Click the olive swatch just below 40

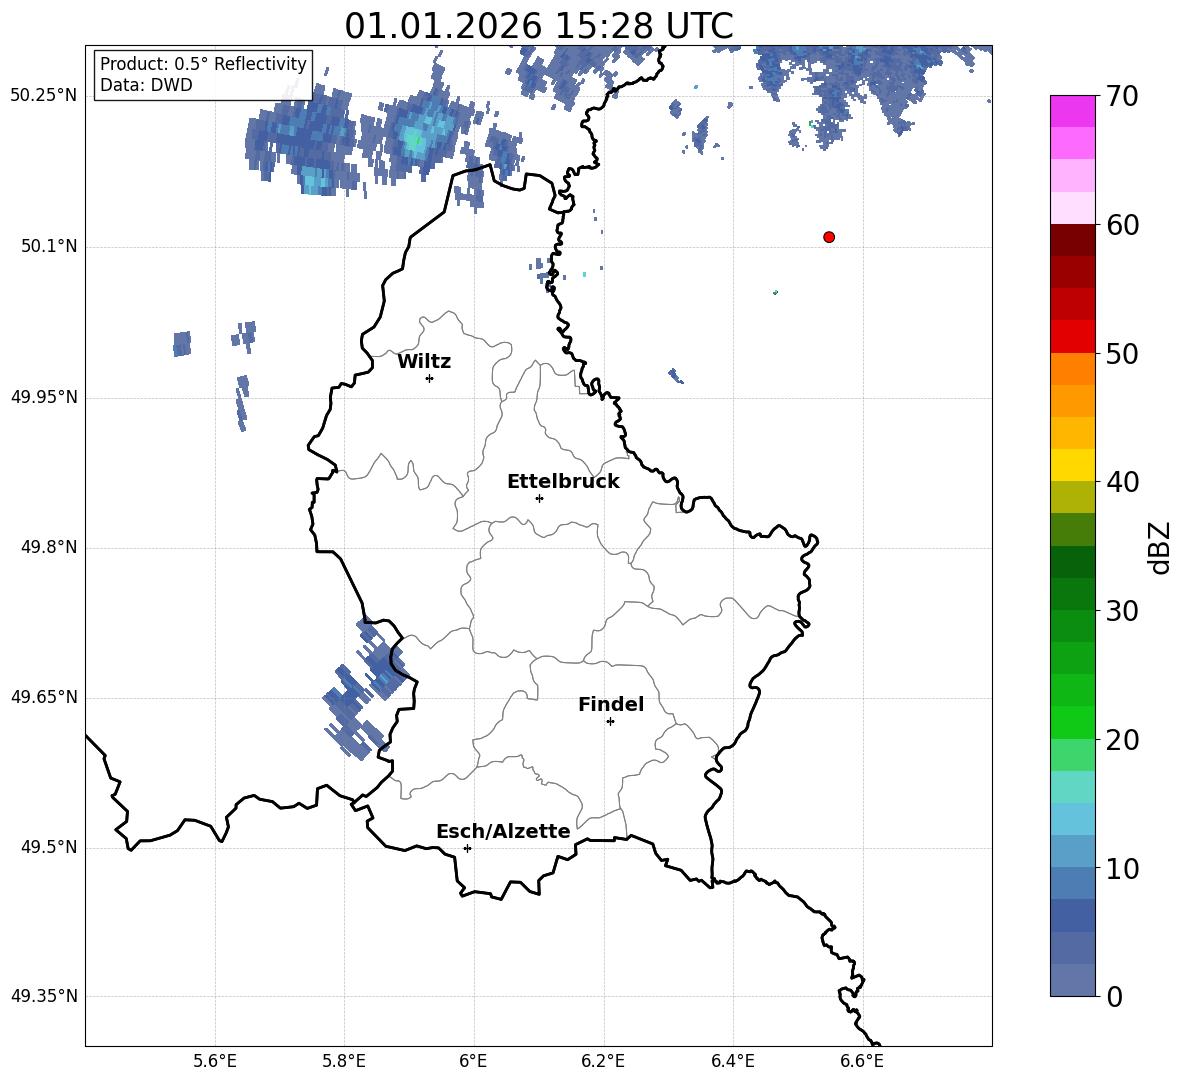pyautogui.click(x=1072, y=497)
